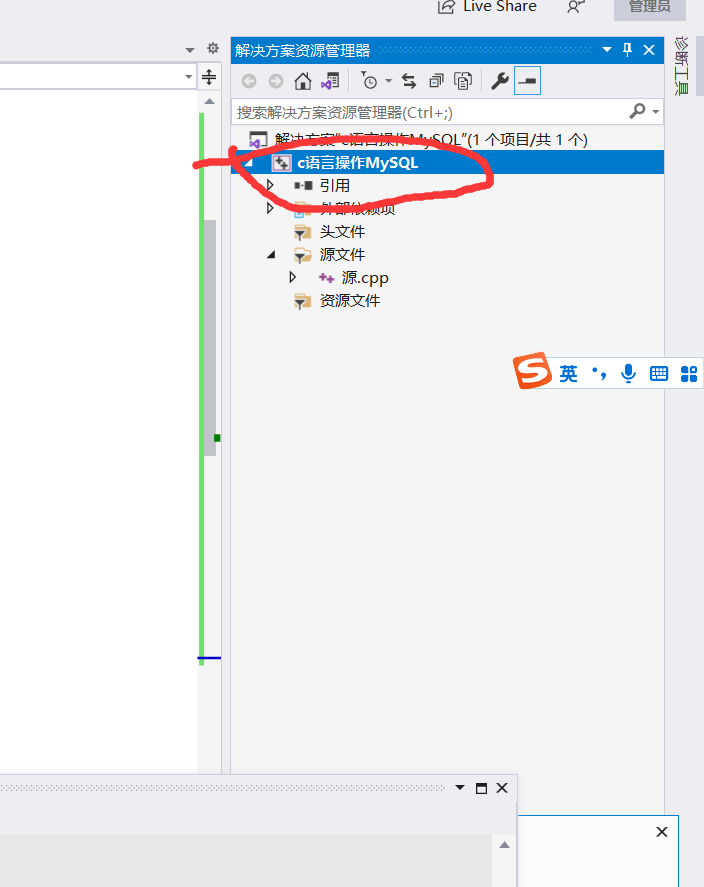Click the sync with active document icon
The width and height of the screenshot is (704, 887).
[409, 81]
